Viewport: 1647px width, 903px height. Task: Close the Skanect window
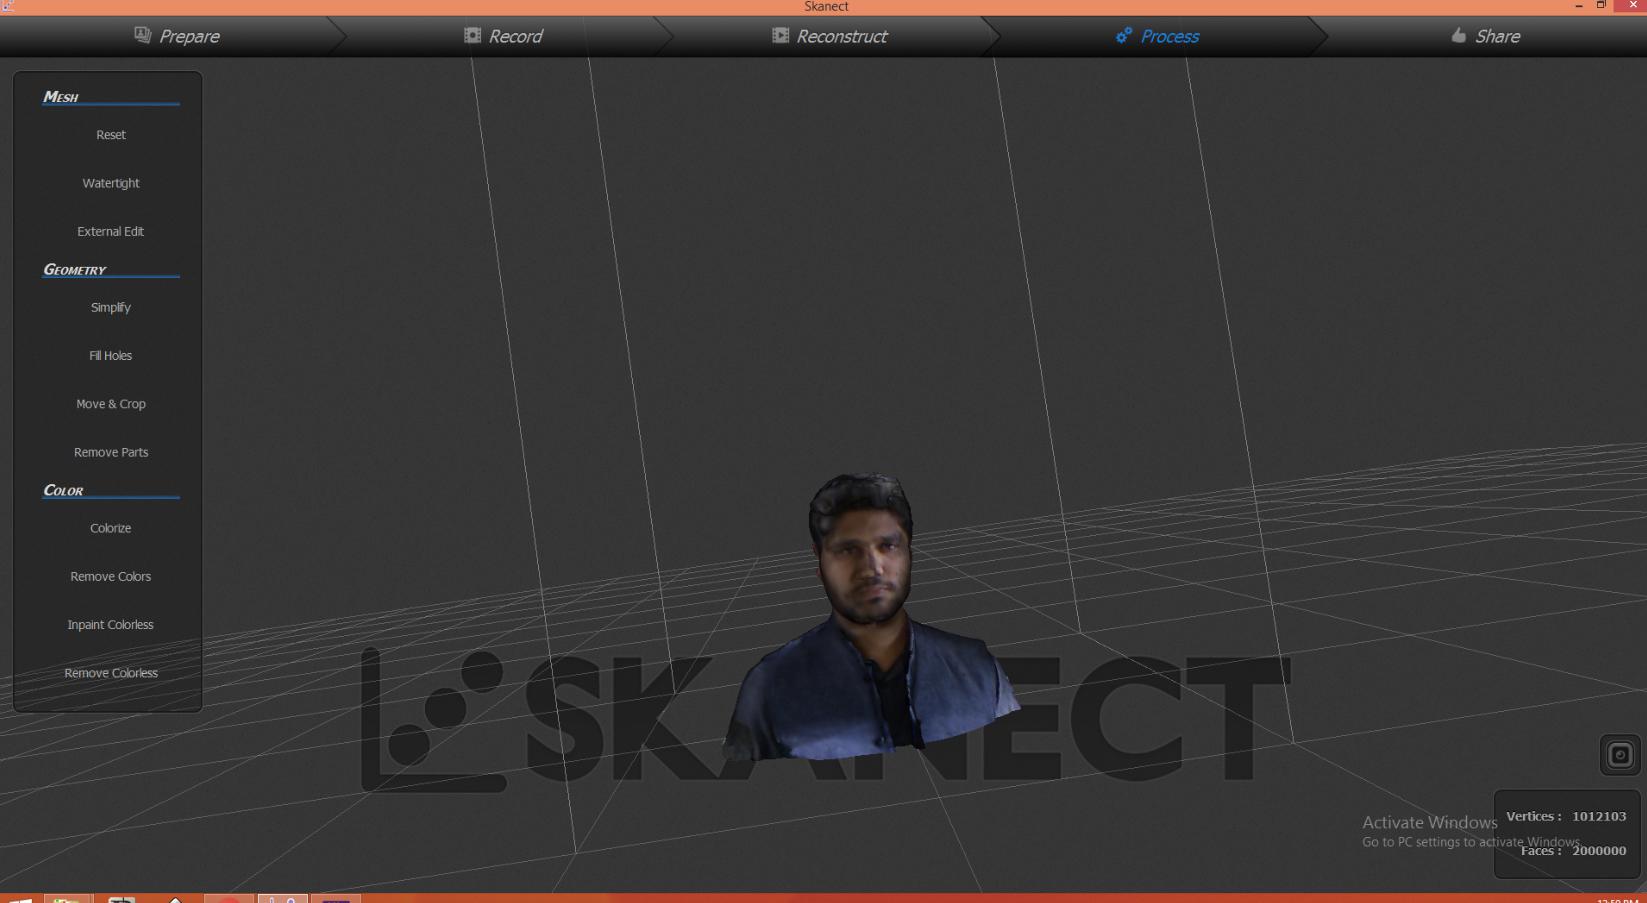(x=1633, y=6)
